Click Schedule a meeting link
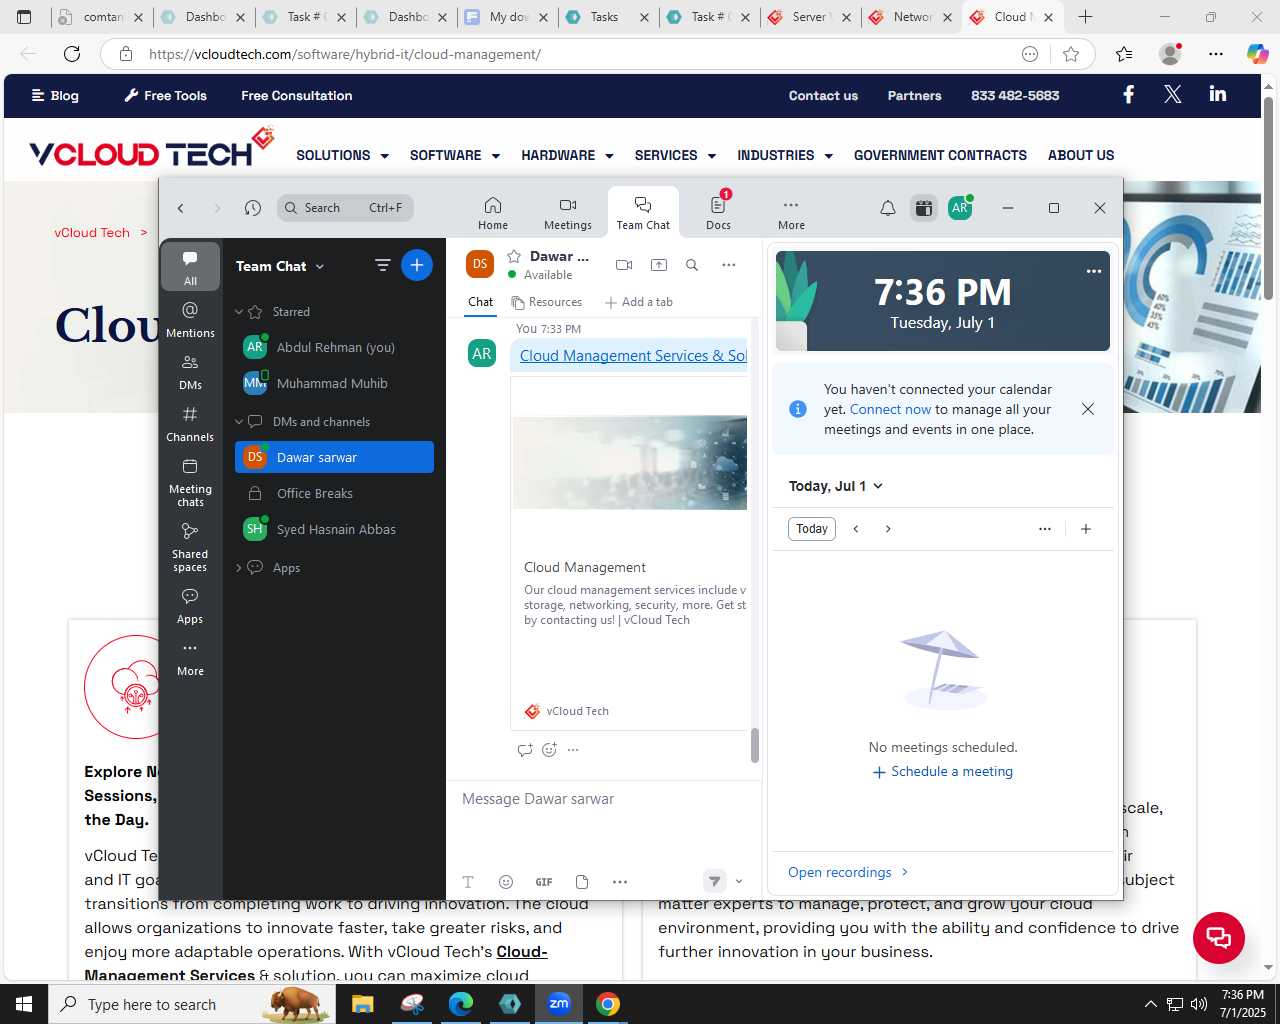The height and width of the screenshot is (1024, 1280). click(x=943, y=772)
